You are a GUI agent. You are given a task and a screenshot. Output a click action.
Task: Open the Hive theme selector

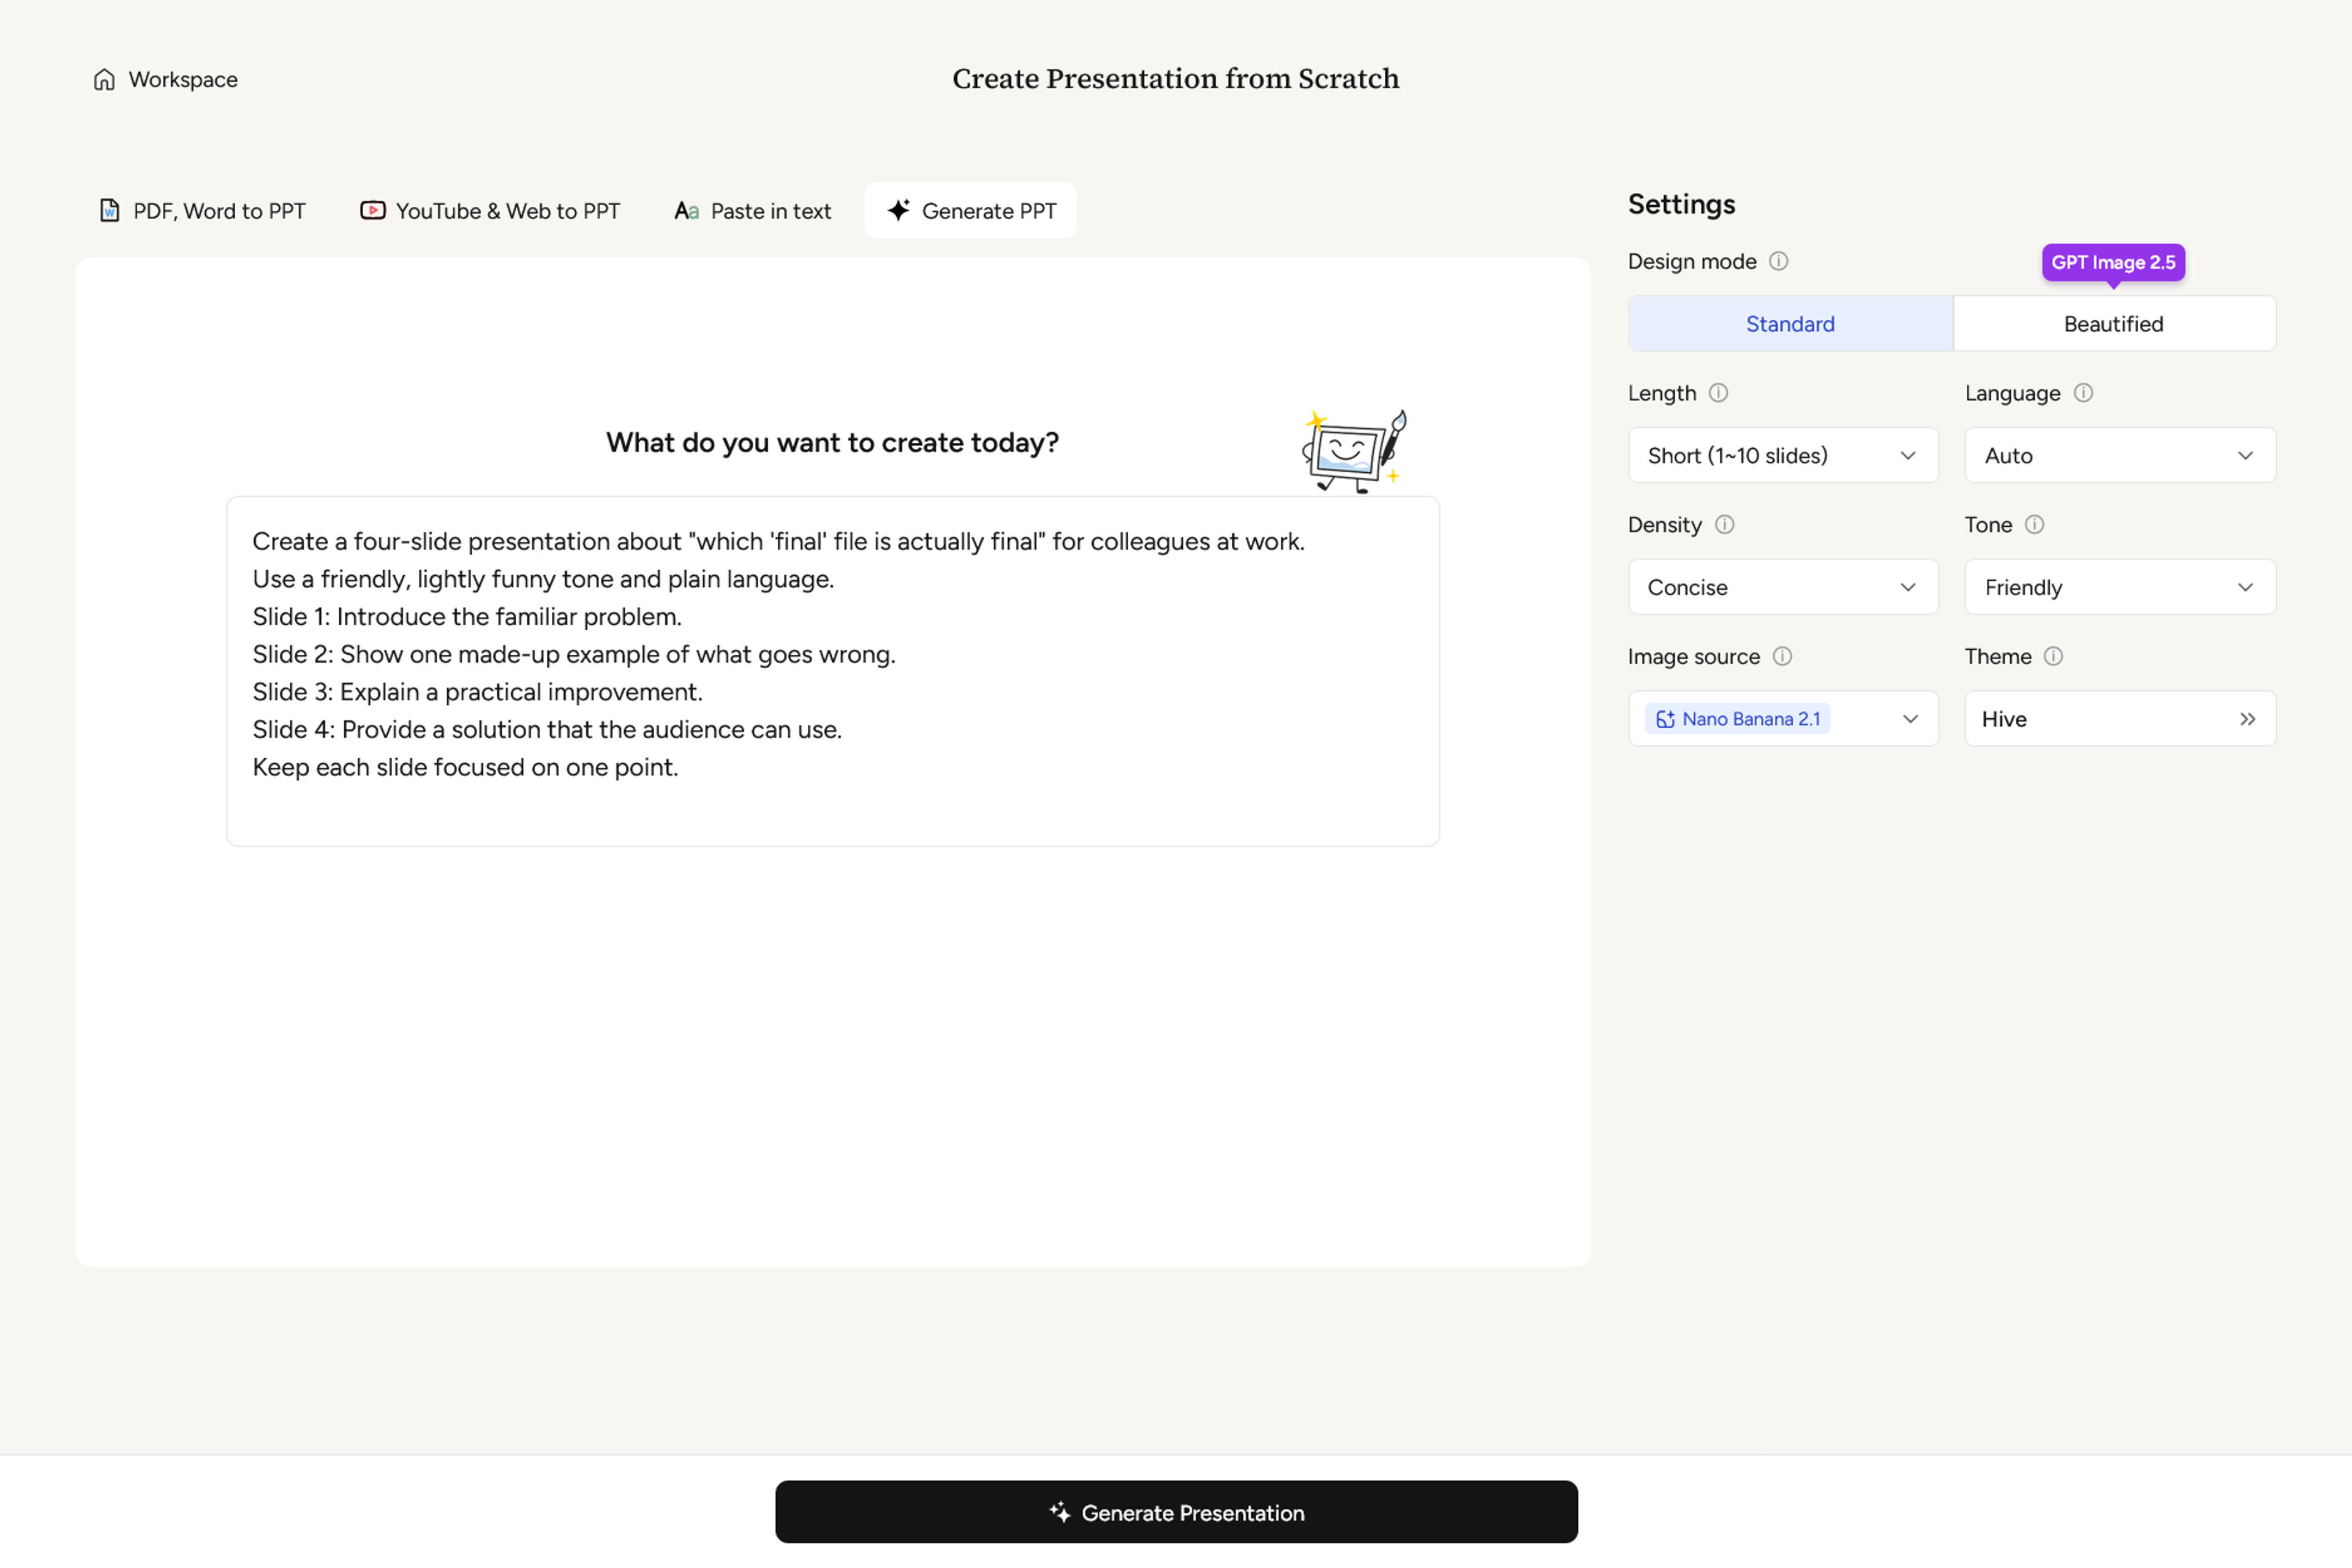click(x=2120, y=719)
